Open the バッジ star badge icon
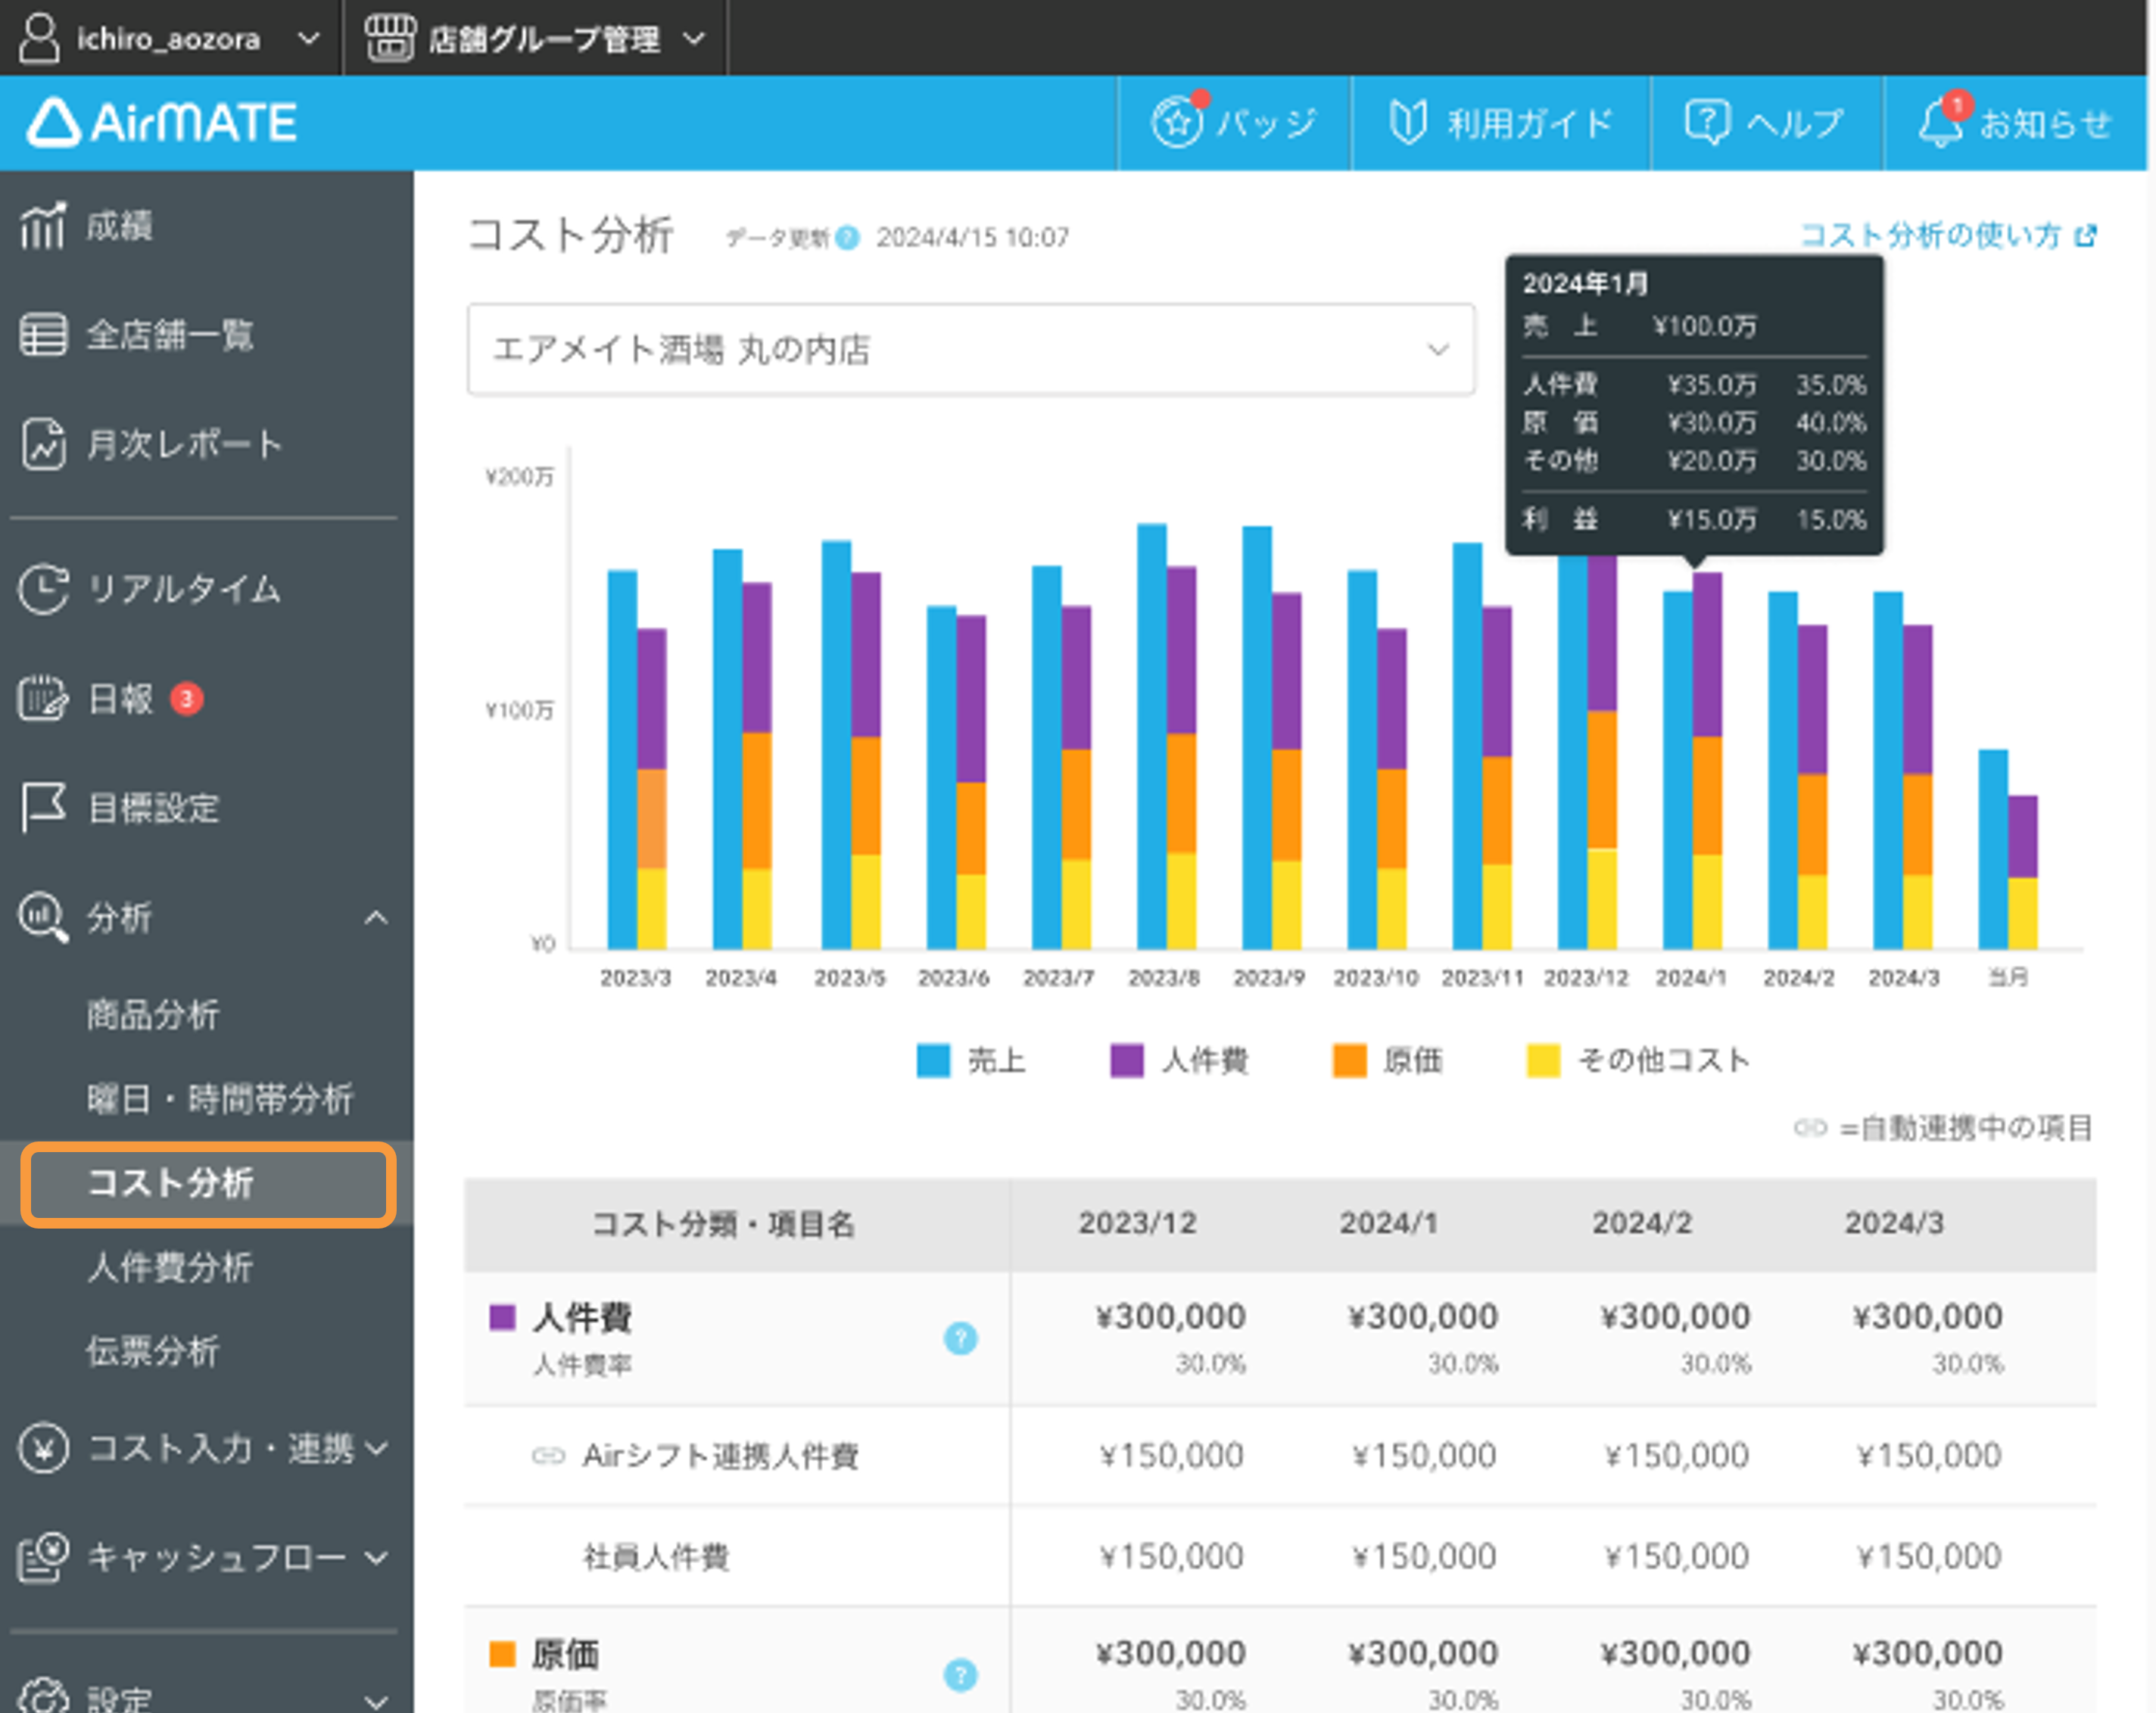This screenshot has height=1713, width=2156. (1178, 122)
